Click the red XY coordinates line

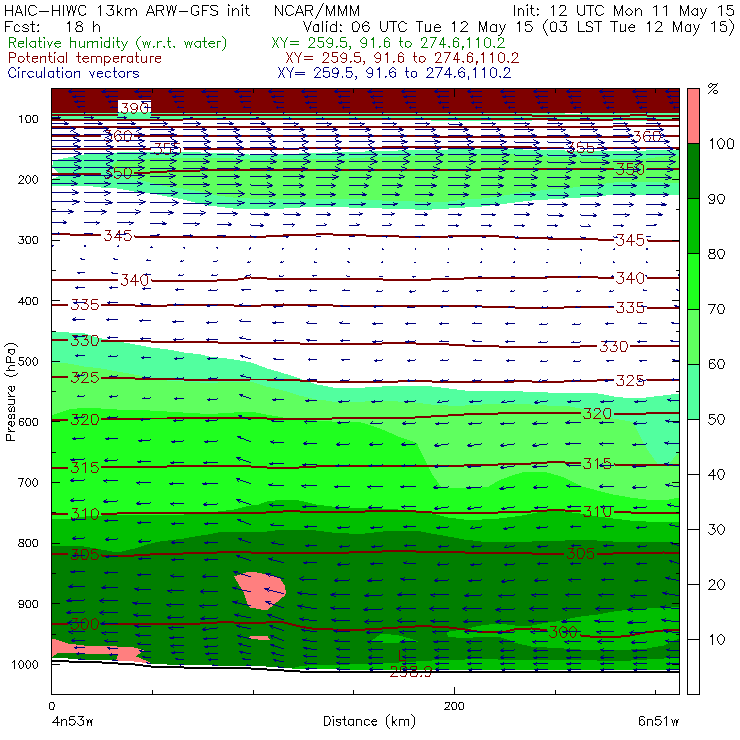tap(402, 58)
